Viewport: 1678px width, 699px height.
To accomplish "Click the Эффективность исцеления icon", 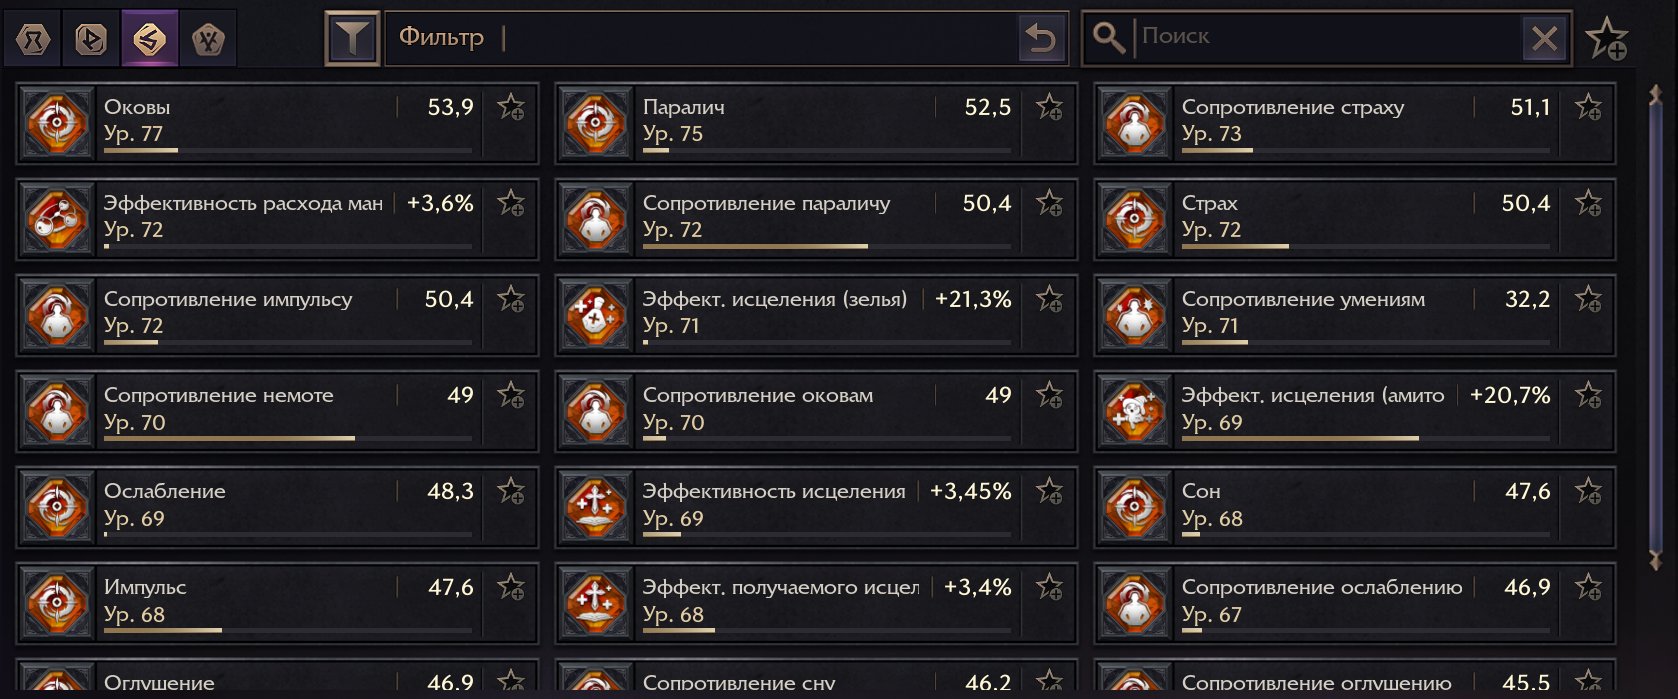I will [x=596, y=507].
